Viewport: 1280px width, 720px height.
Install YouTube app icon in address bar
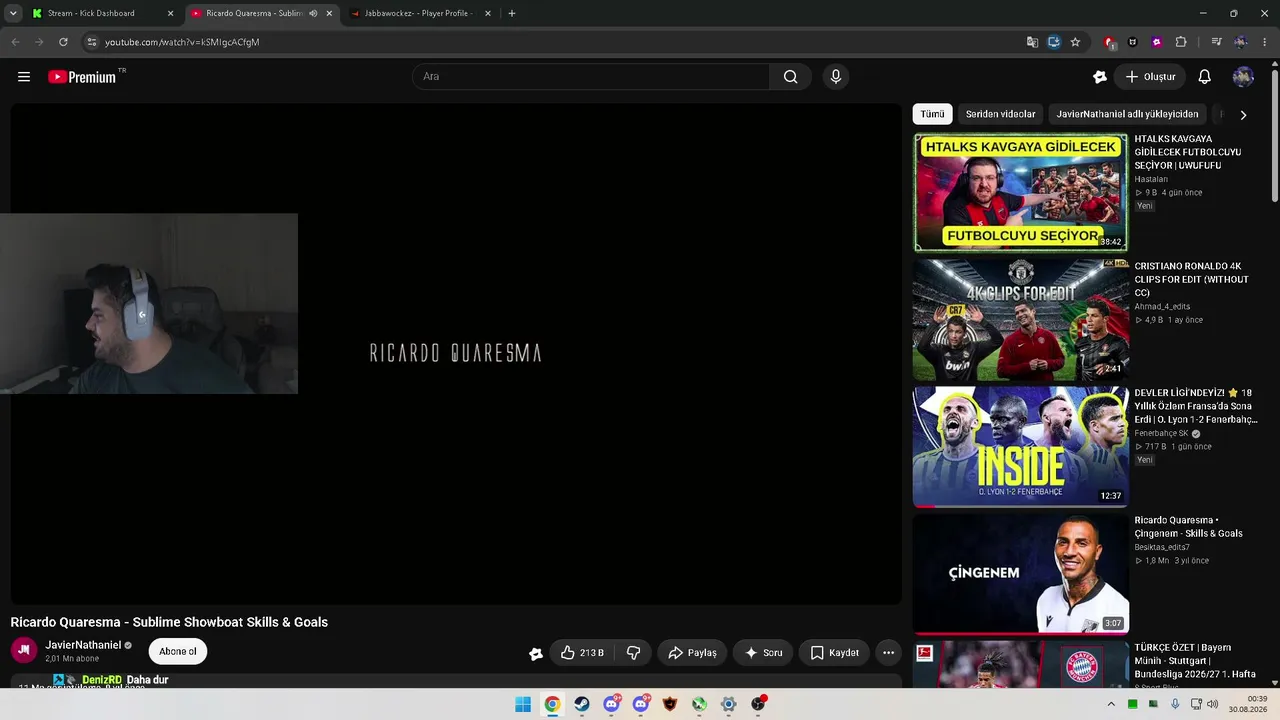click(1054, 42)
